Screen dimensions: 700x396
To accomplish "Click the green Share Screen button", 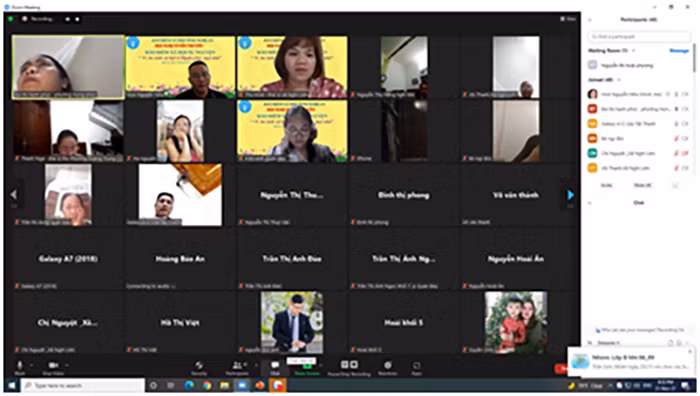I will 307,368.
